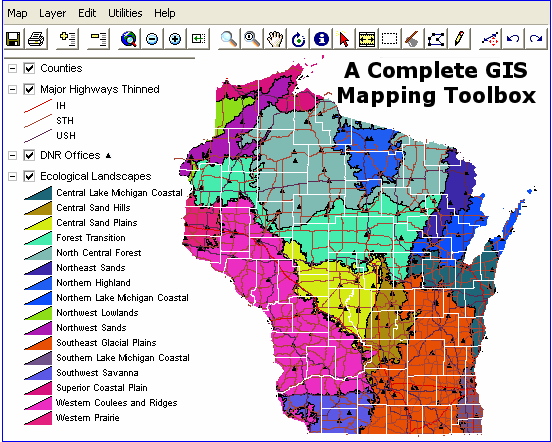The height and width of the screenshot is (442, 552).
Task: Choose the pencil edit tool
Action: click(459, 38)
